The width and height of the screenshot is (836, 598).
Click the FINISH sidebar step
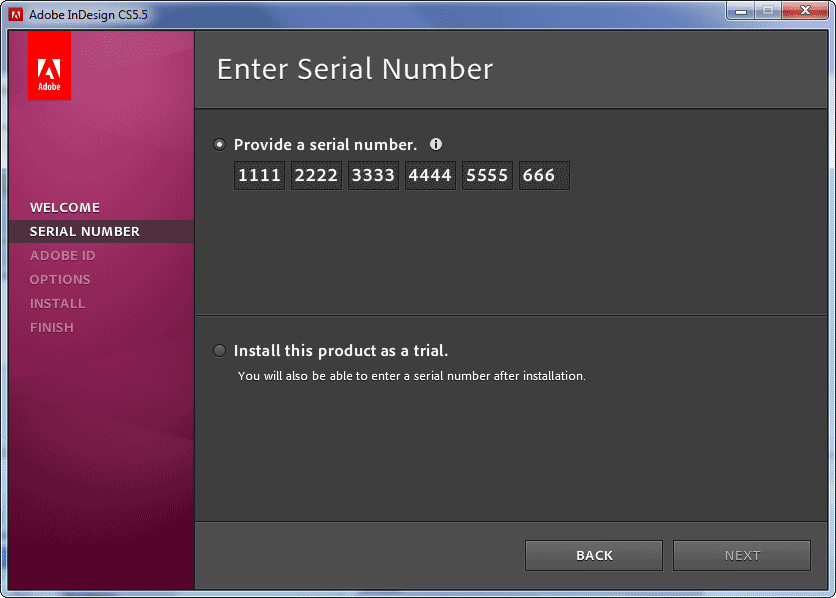pos(52,327)
